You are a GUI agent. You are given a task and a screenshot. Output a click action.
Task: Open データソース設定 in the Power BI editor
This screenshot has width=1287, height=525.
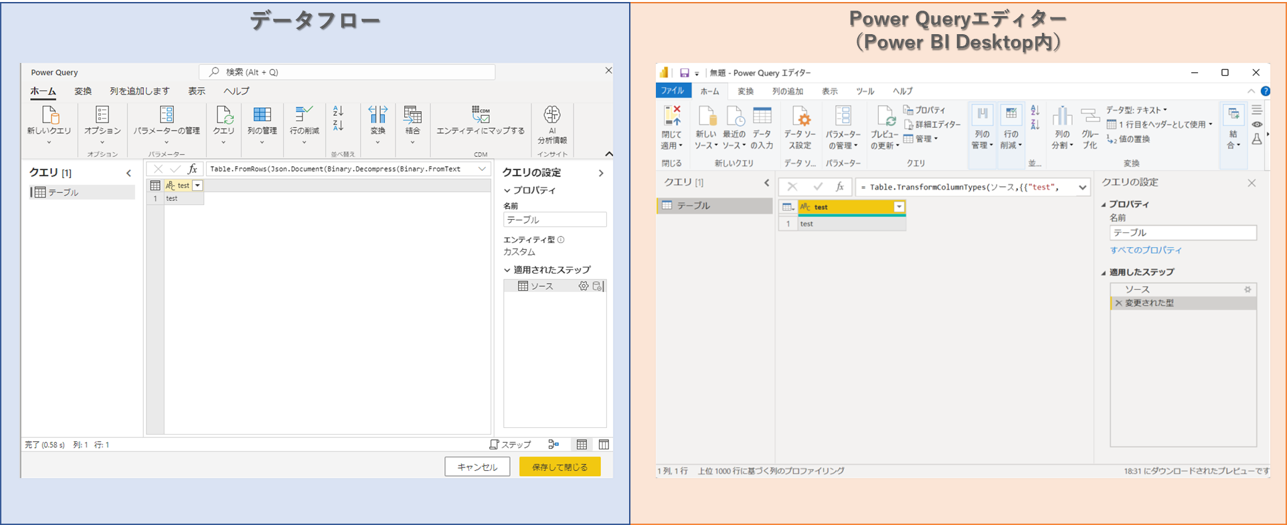[x=801, y=128]
